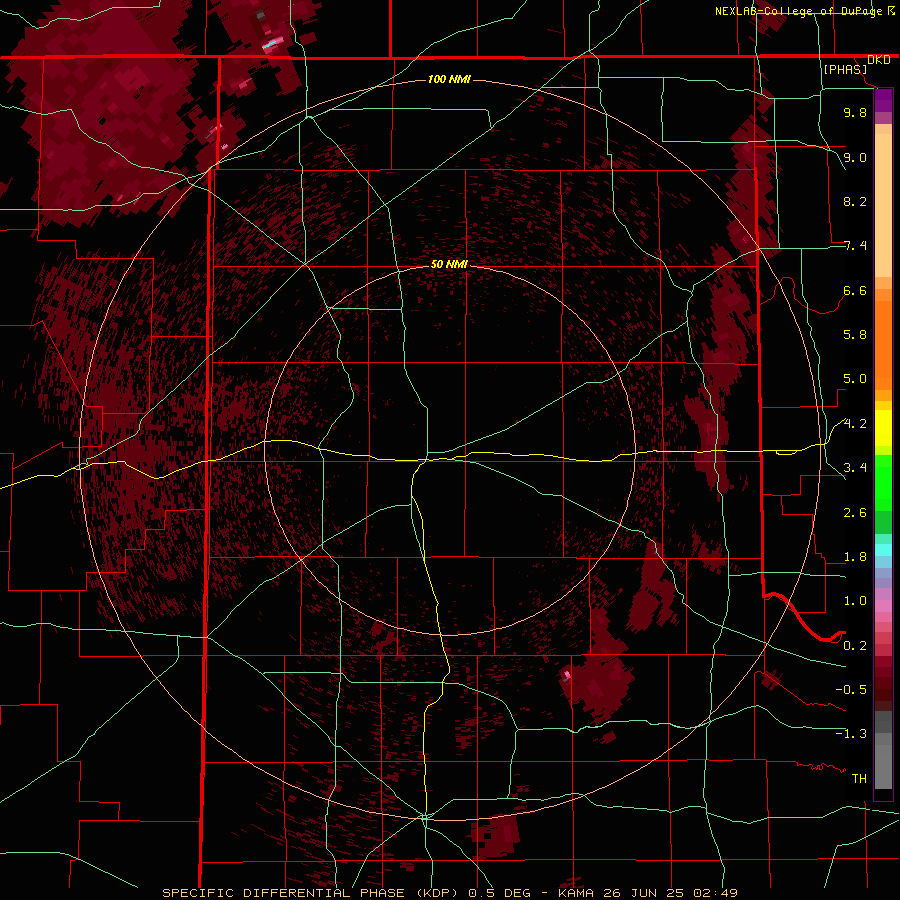Click the 4.2 scale value
The image size is (900, 900).
pos(855,424)
